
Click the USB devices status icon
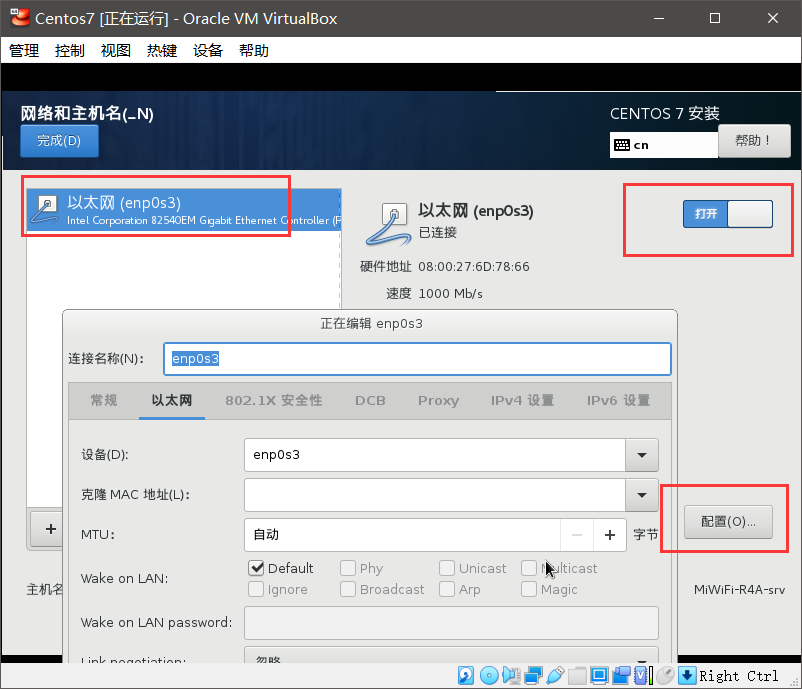(x=555, y=676)
